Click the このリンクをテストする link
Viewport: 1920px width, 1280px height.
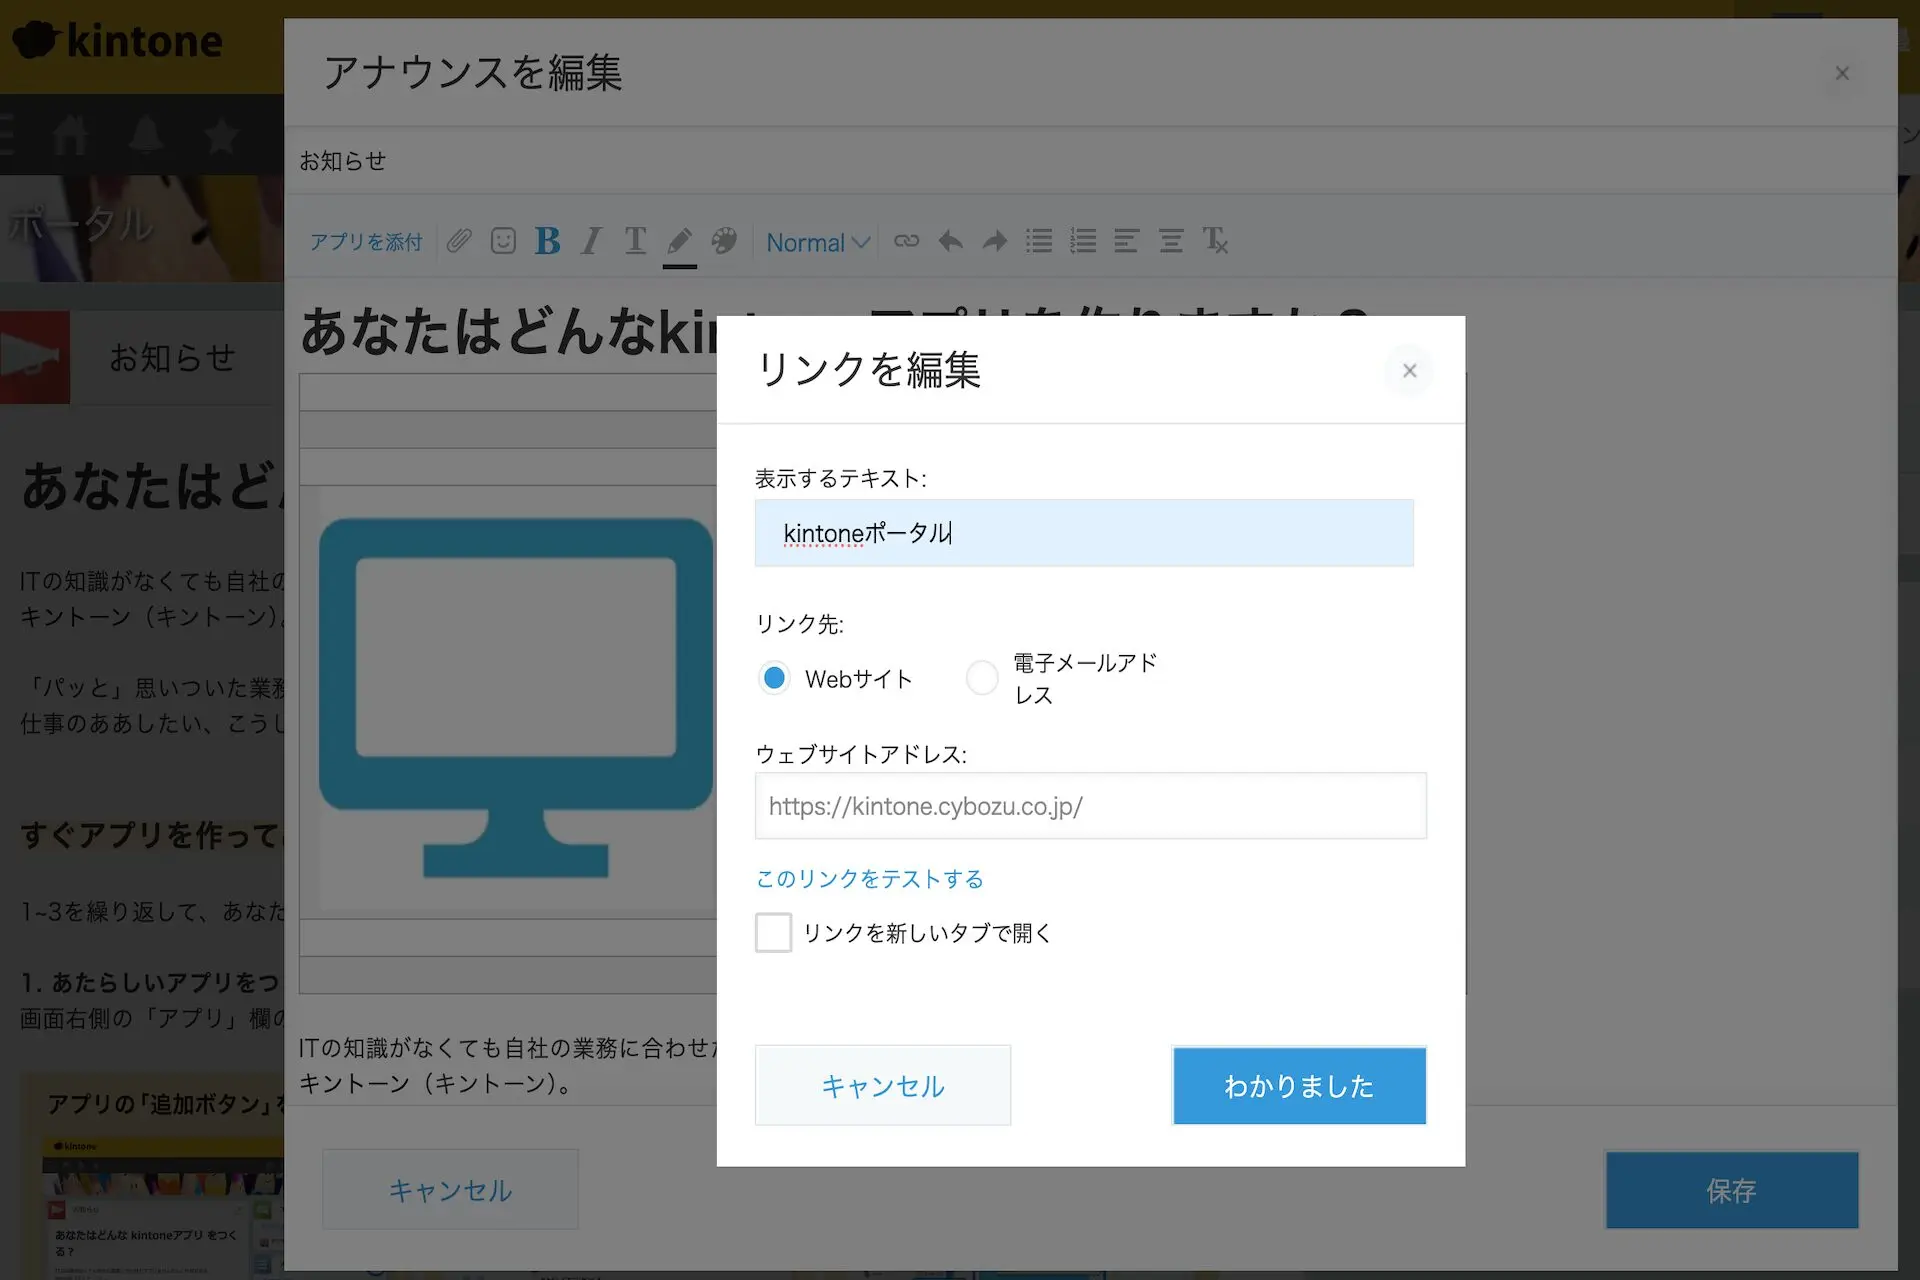[x=870, y=879]
